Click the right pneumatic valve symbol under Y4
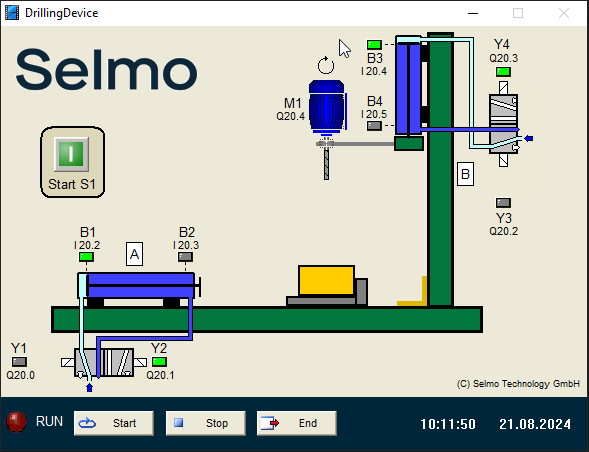The height and width of the screenshot is (452, 589). [504, 124]
